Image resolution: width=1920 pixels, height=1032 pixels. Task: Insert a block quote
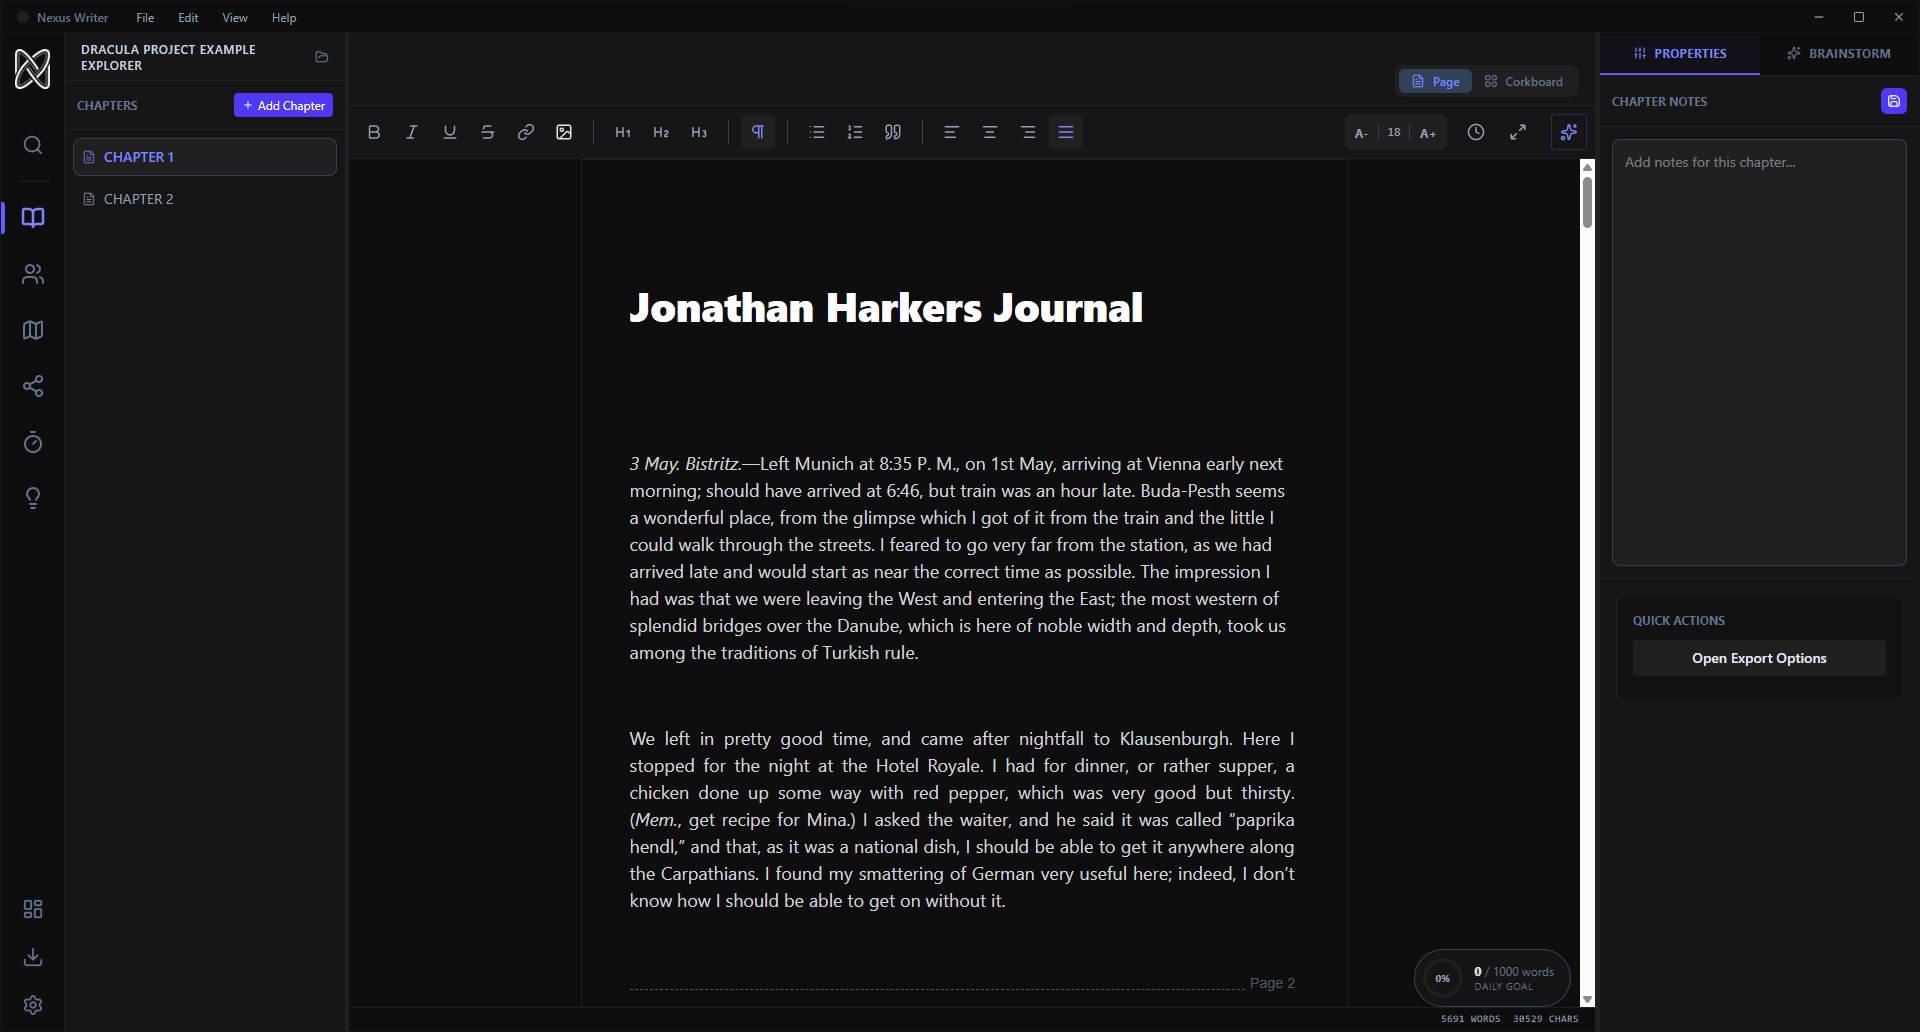click(893, 132)
